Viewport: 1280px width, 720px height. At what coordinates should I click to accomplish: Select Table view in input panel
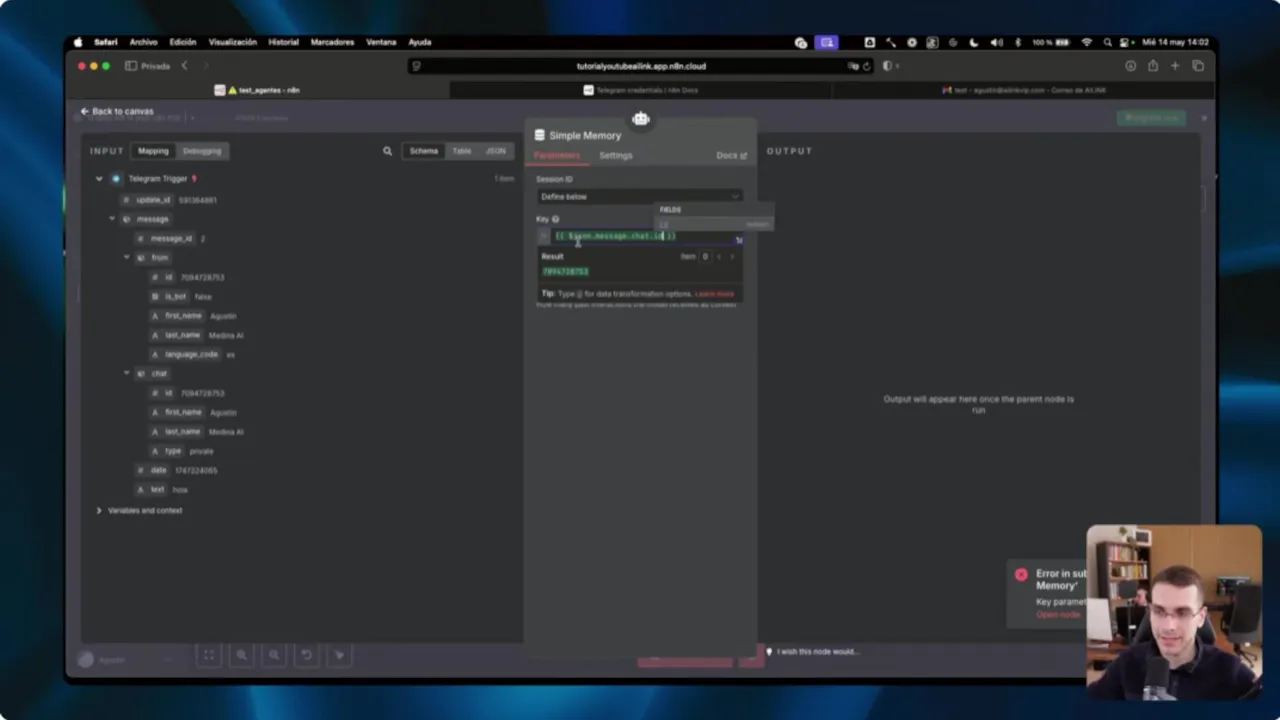tap(461, 151)
